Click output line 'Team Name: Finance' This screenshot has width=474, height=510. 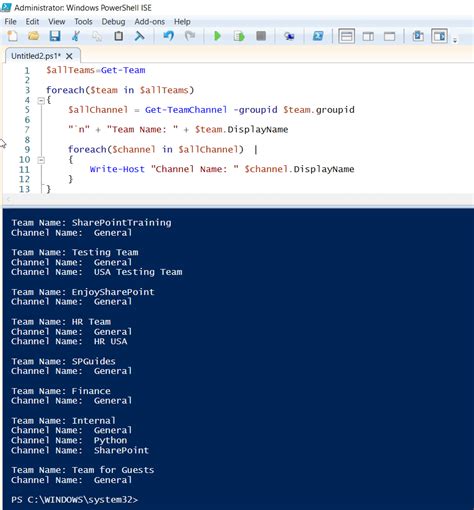[61, 391]
